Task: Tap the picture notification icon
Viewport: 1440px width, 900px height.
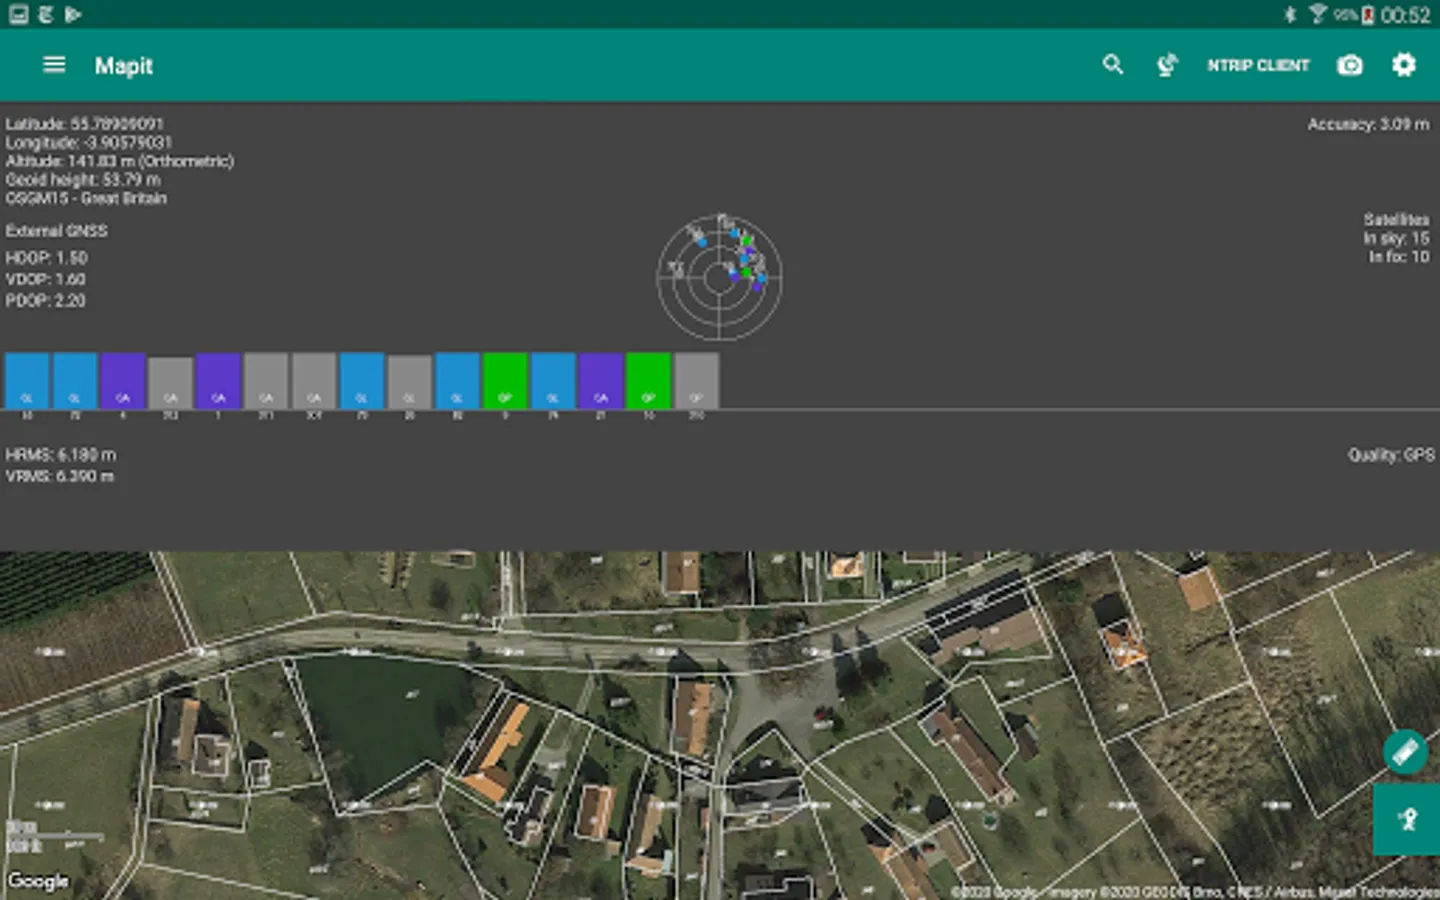Action: [18, 14]
